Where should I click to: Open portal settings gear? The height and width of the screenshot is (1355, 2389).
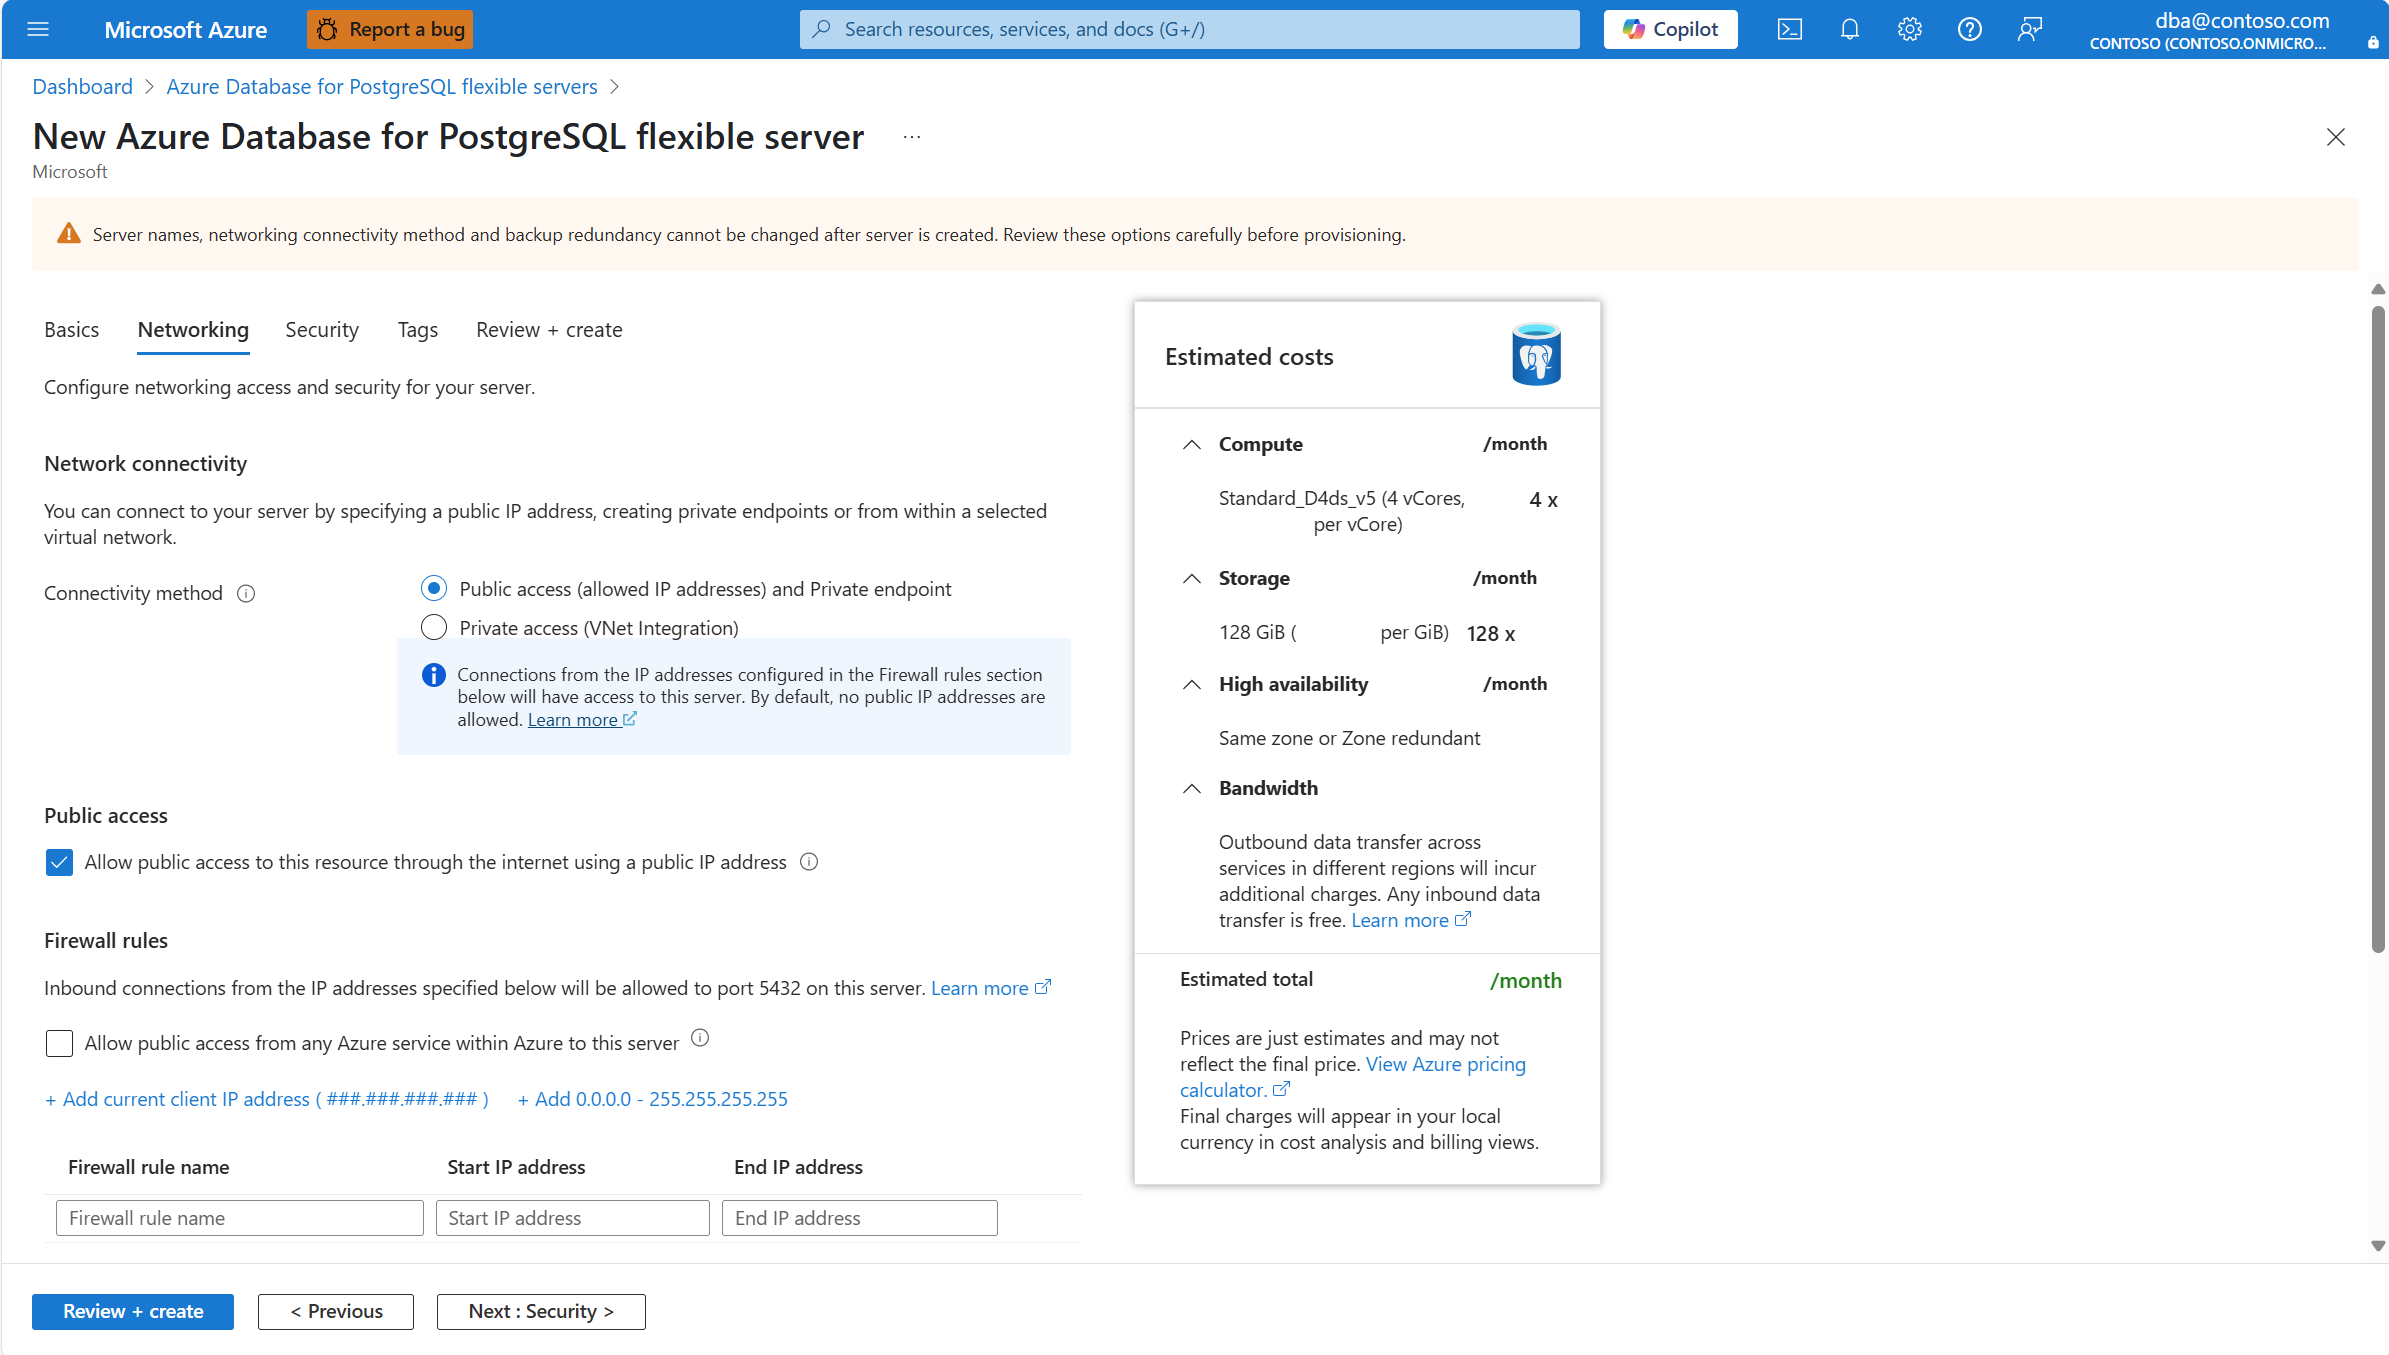coord(1909,29)
